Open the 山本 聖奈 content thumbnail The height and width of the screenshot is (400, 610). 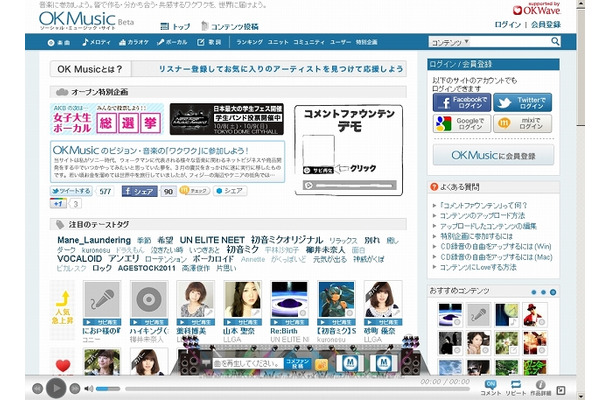242,300
